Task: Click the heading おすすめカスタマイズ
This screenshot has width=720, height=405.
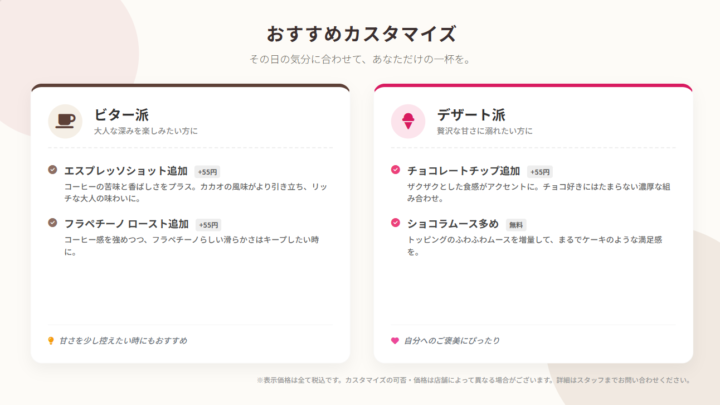Action: (361, 34)
